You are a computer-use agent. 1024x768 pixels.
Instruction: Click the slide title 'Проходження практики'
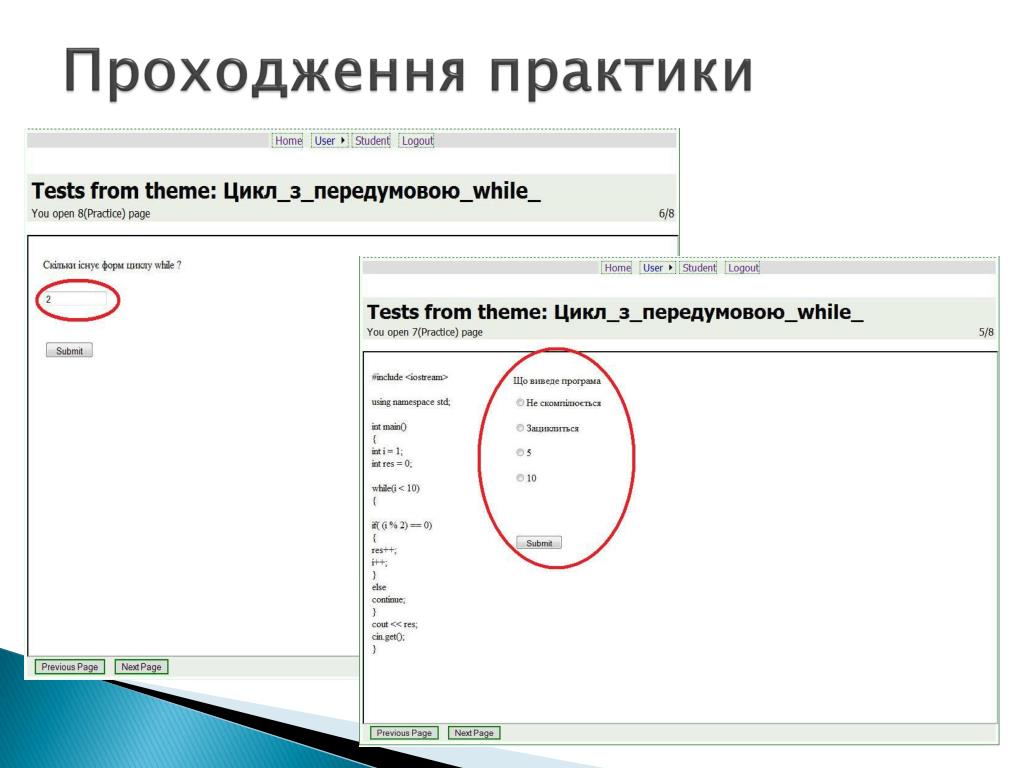[409, 72]
